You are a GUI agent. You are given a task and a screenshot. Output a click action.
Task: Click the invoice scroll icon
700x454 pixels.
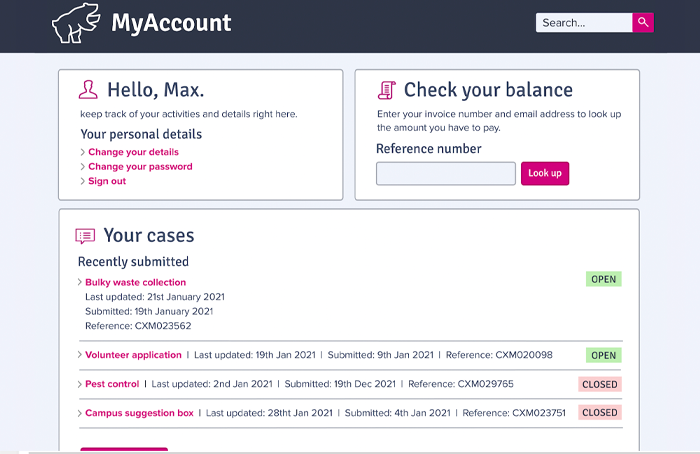click(x=386, y=90)
